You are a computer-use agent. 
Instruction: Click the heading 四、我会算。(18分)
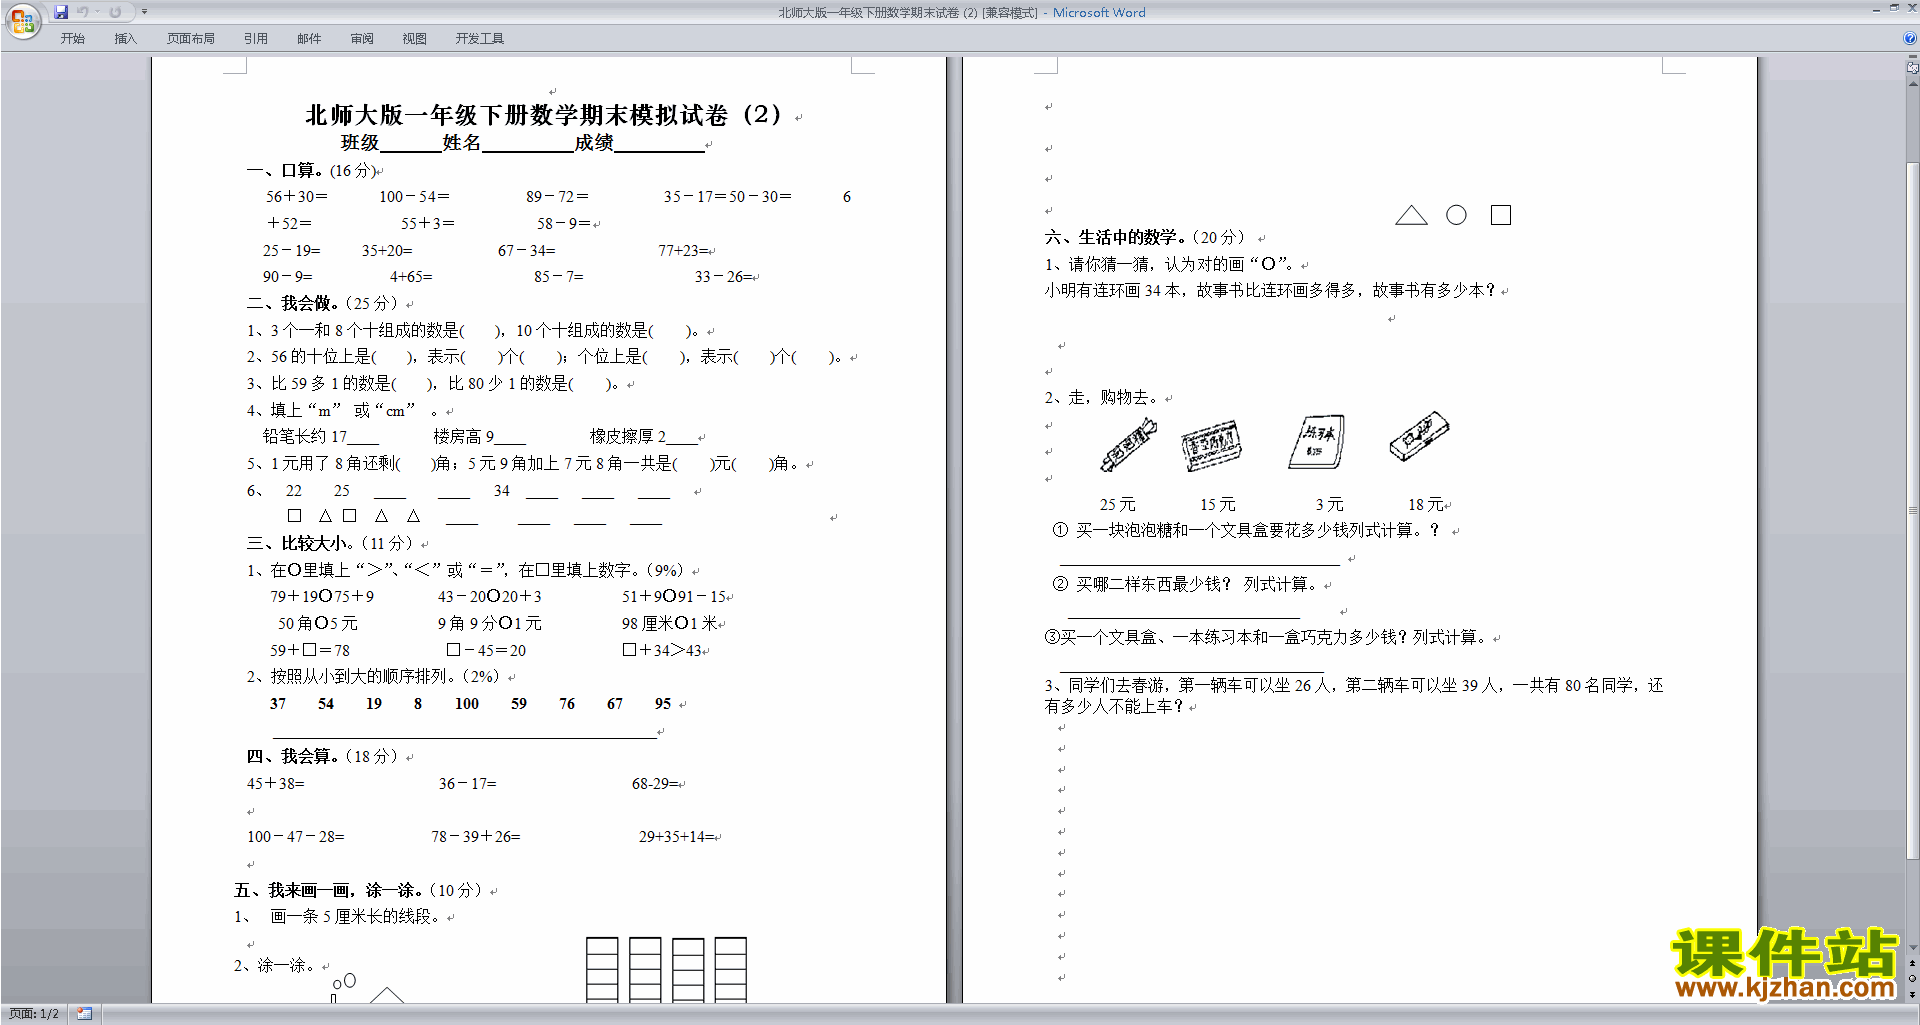click(322, 756)
